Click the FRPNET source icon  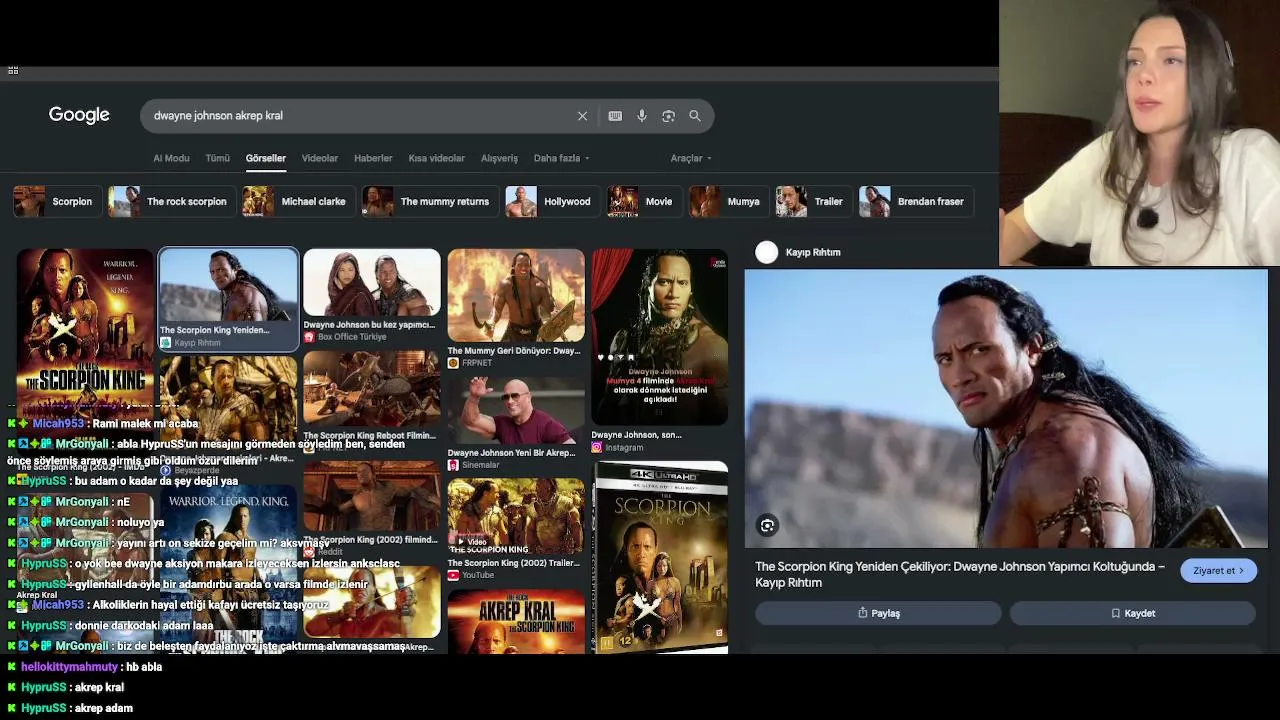point(453,363)
